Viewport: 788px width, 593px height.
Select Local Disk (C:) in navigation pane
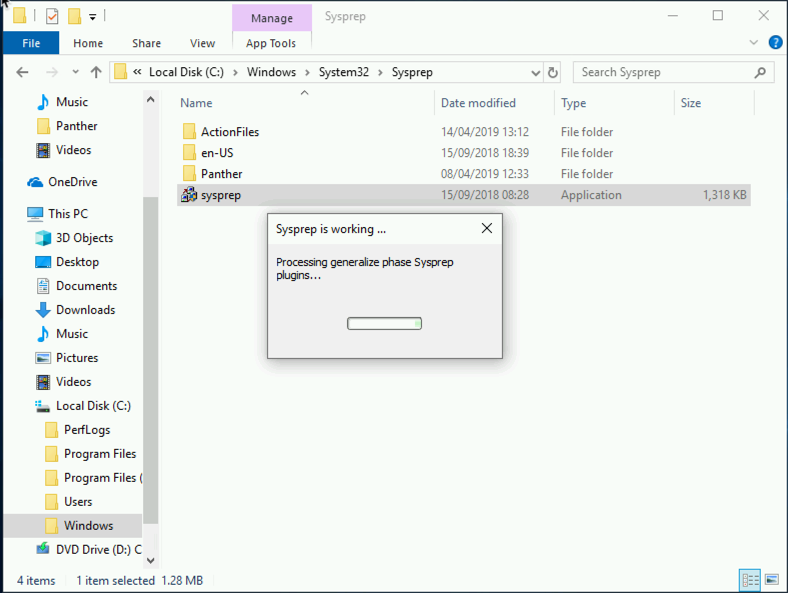coord(93,406)
